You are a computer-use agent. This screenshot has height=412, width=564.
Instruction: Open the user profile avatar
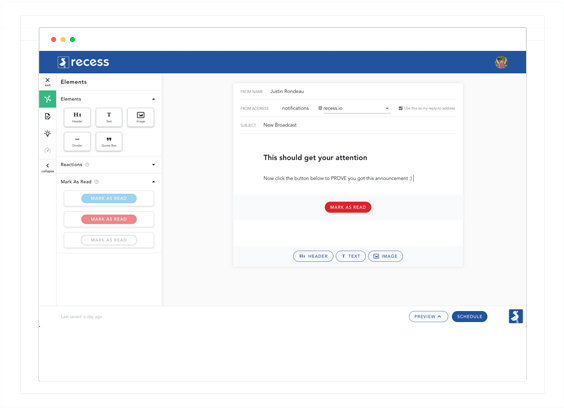[501, 62]
